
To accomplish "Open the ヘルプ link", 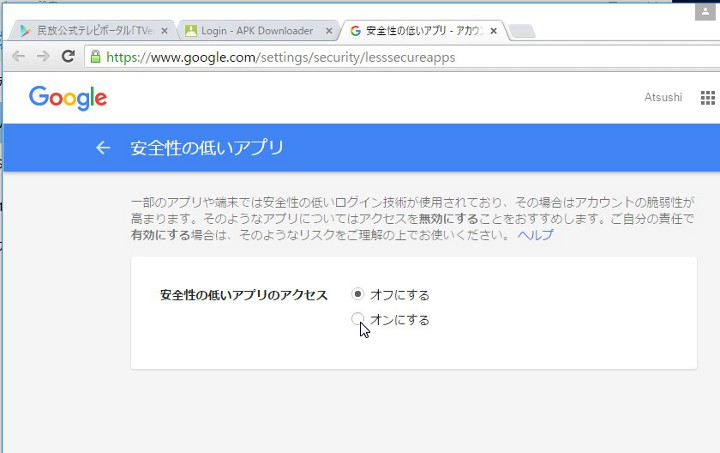I will click(x=535, y=235).
